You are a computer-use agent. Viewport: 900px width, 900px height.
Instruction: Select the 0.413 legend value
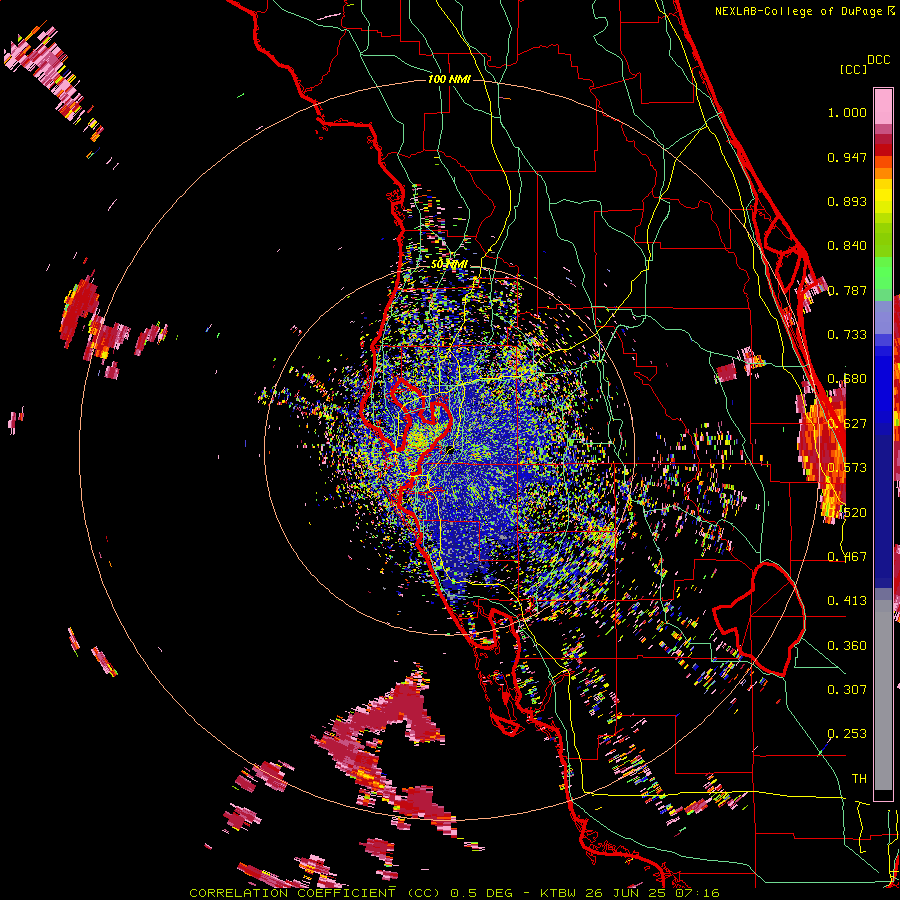[x=847, y=601]
